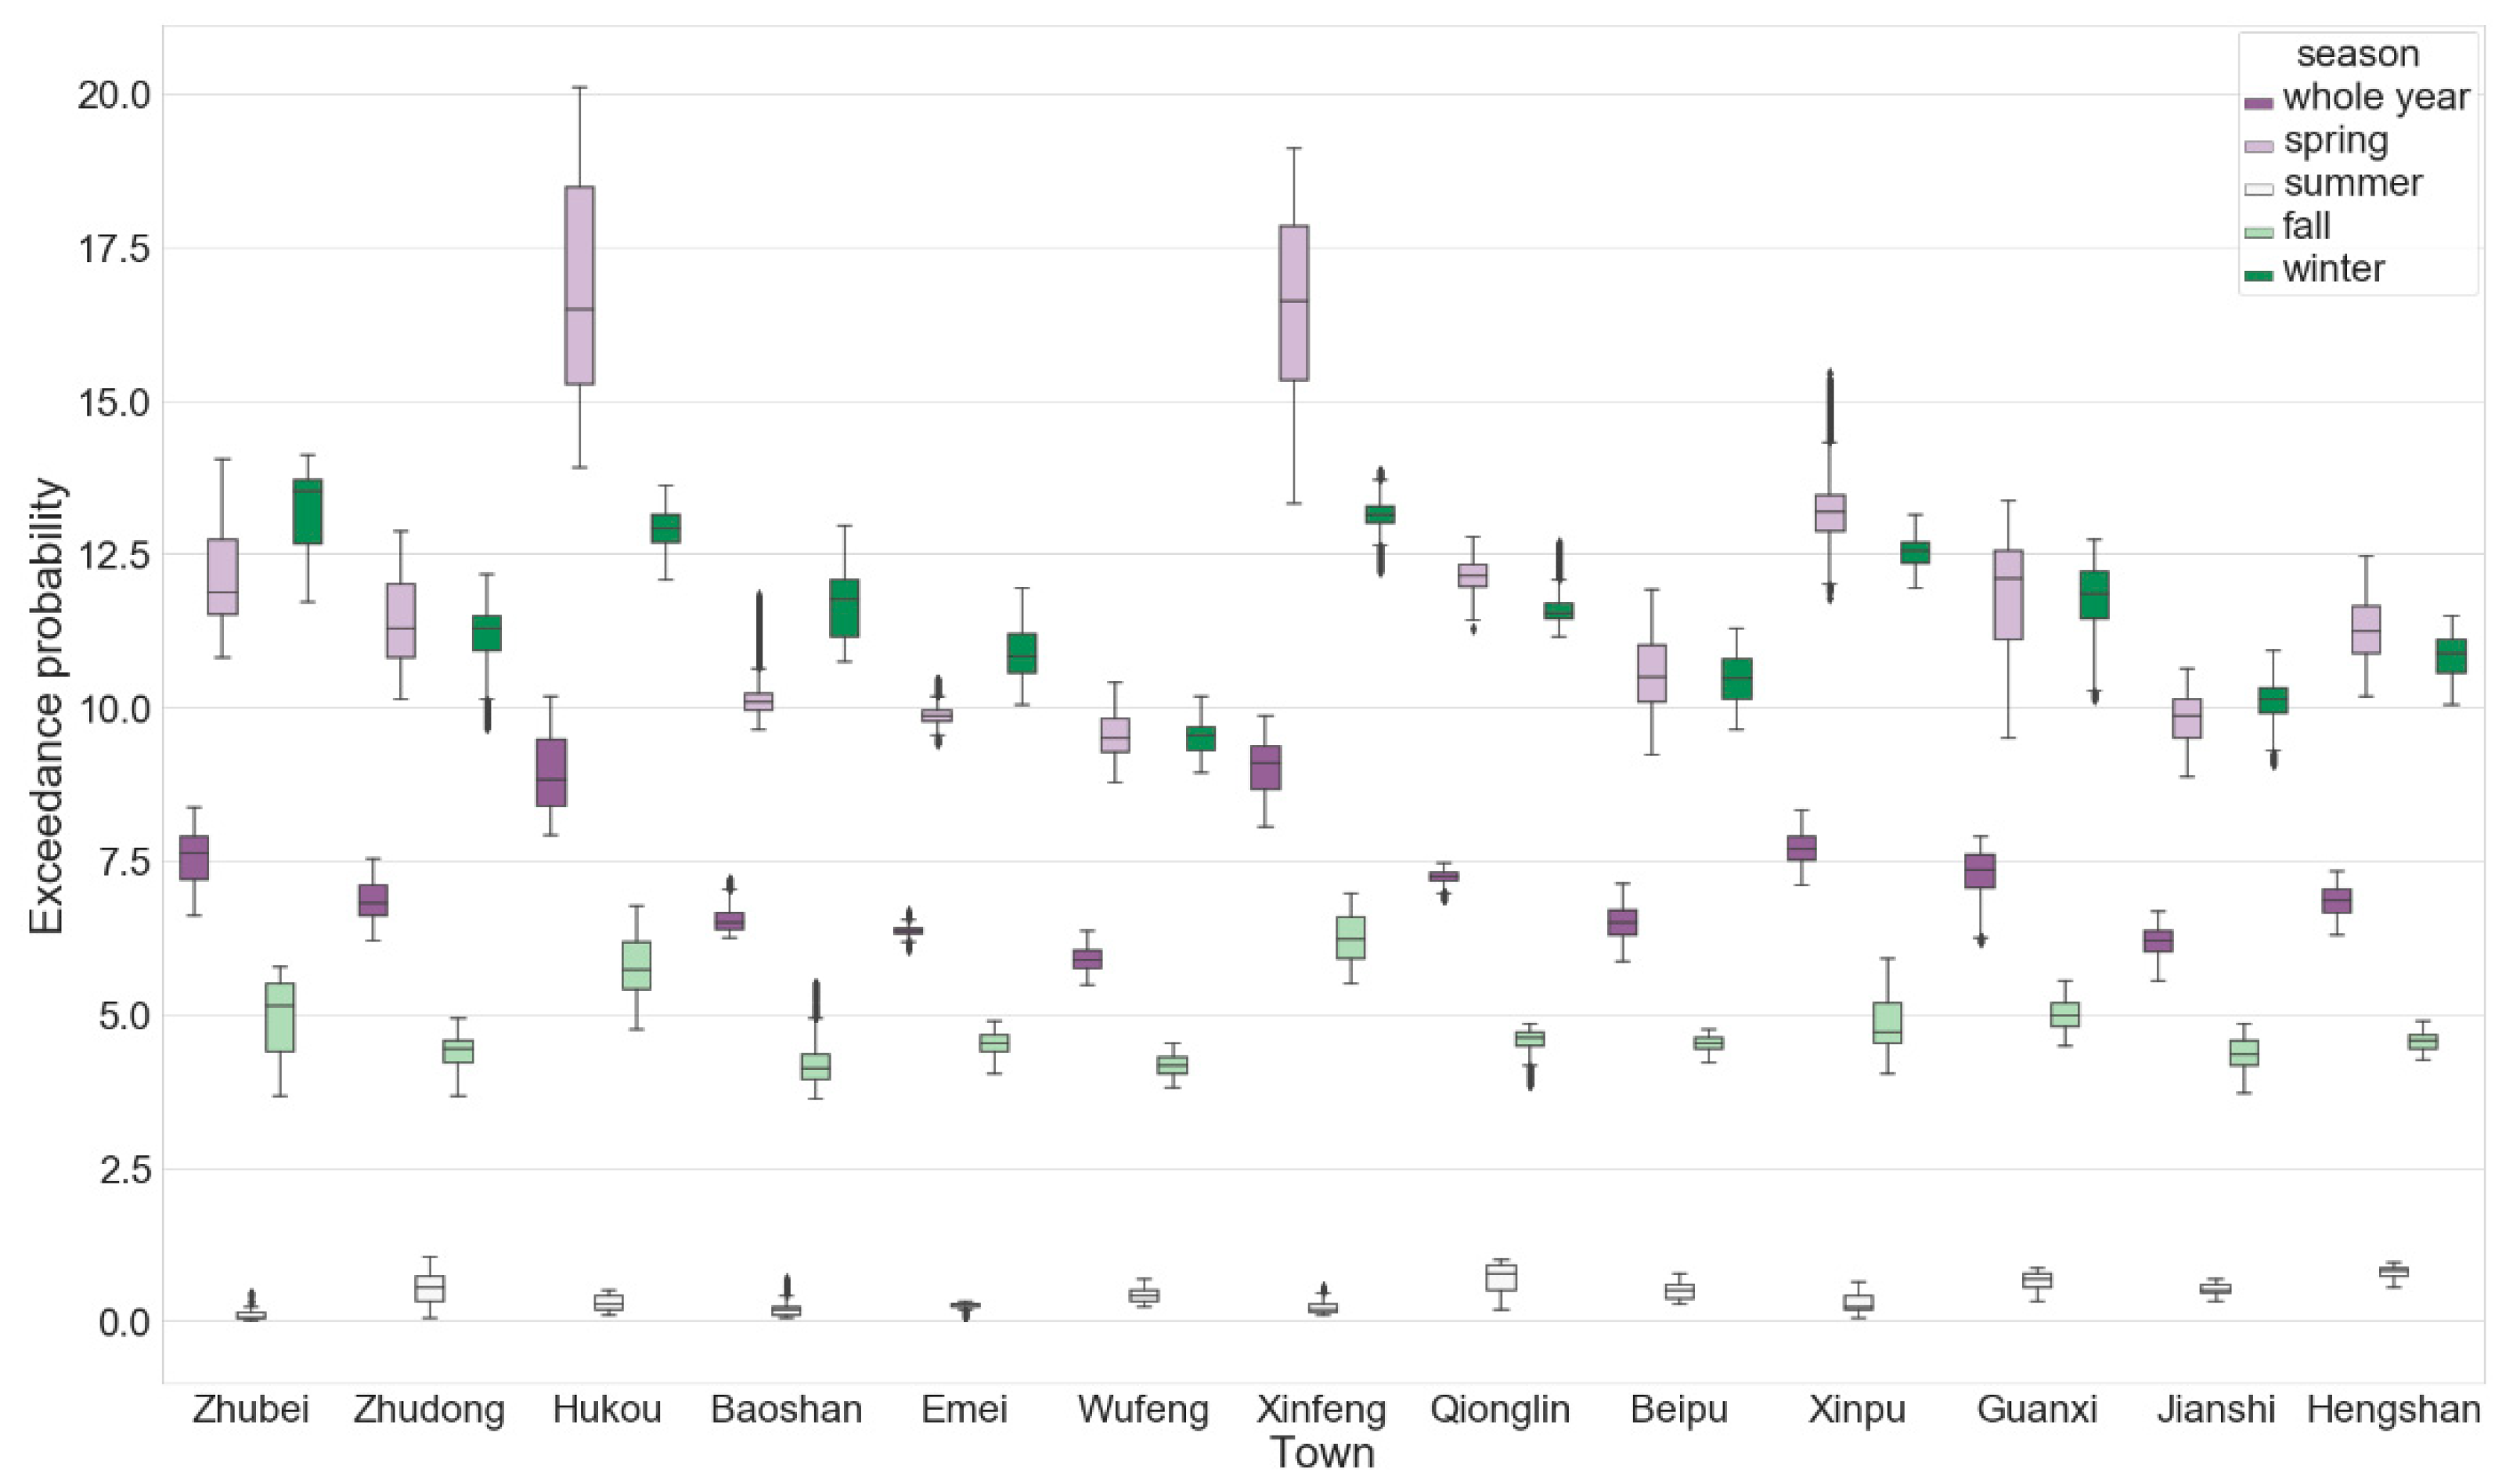Click the 20.0 y-axis tick label
This screenshot has width=2513, height=1484.
click(114, 95)
